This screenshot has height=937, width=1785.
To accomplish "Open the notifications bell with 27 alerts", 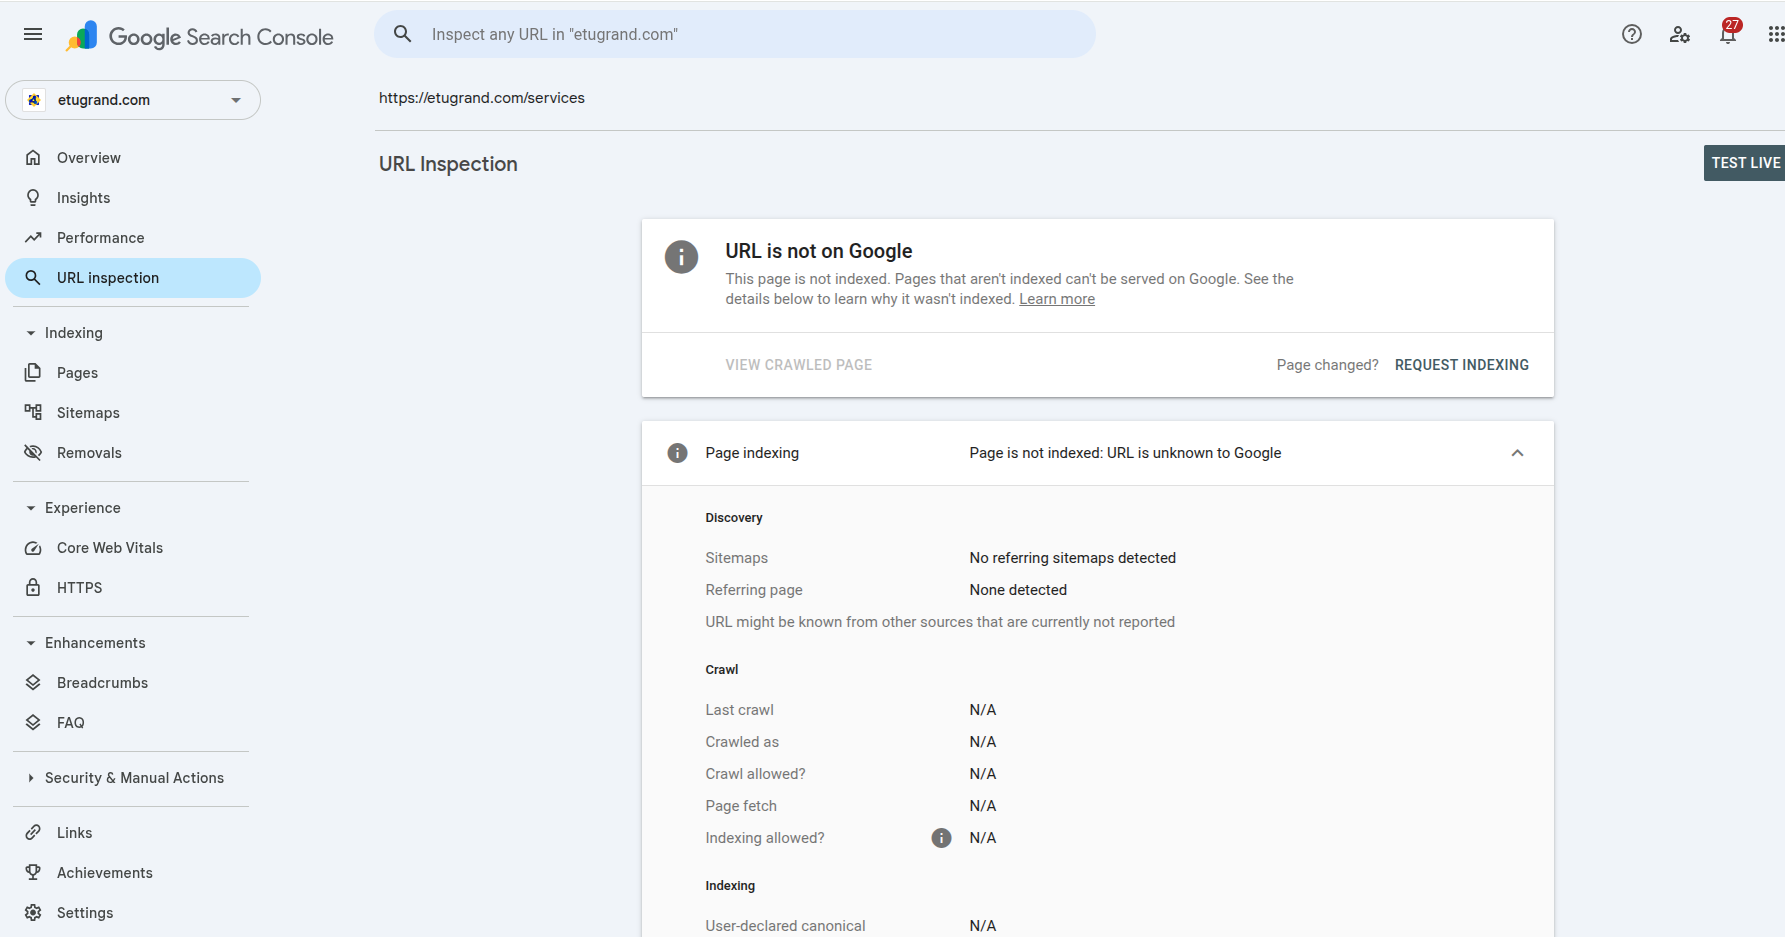I will tap(1727, 35).
